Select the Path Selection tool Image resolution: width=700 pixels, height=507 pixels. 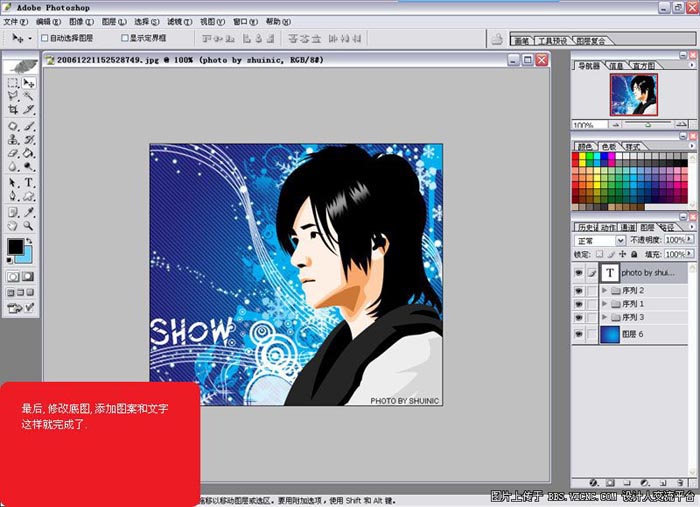coord(13,183)
